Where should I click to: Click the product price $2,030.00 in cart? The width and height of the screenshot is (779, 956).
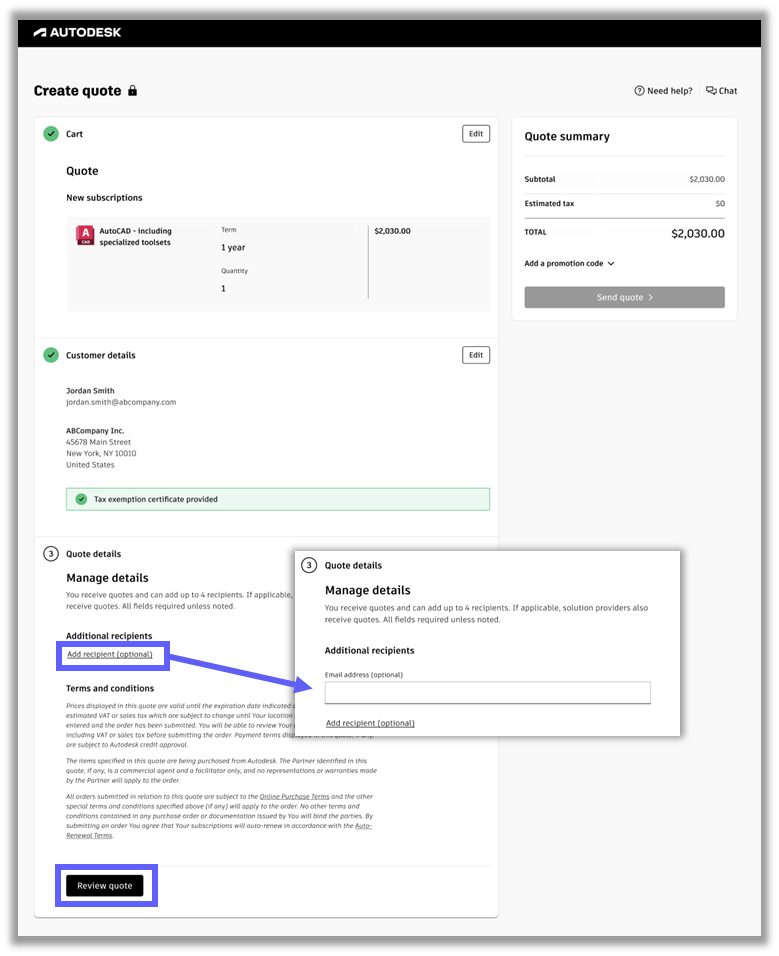click(x=393, y=231)
